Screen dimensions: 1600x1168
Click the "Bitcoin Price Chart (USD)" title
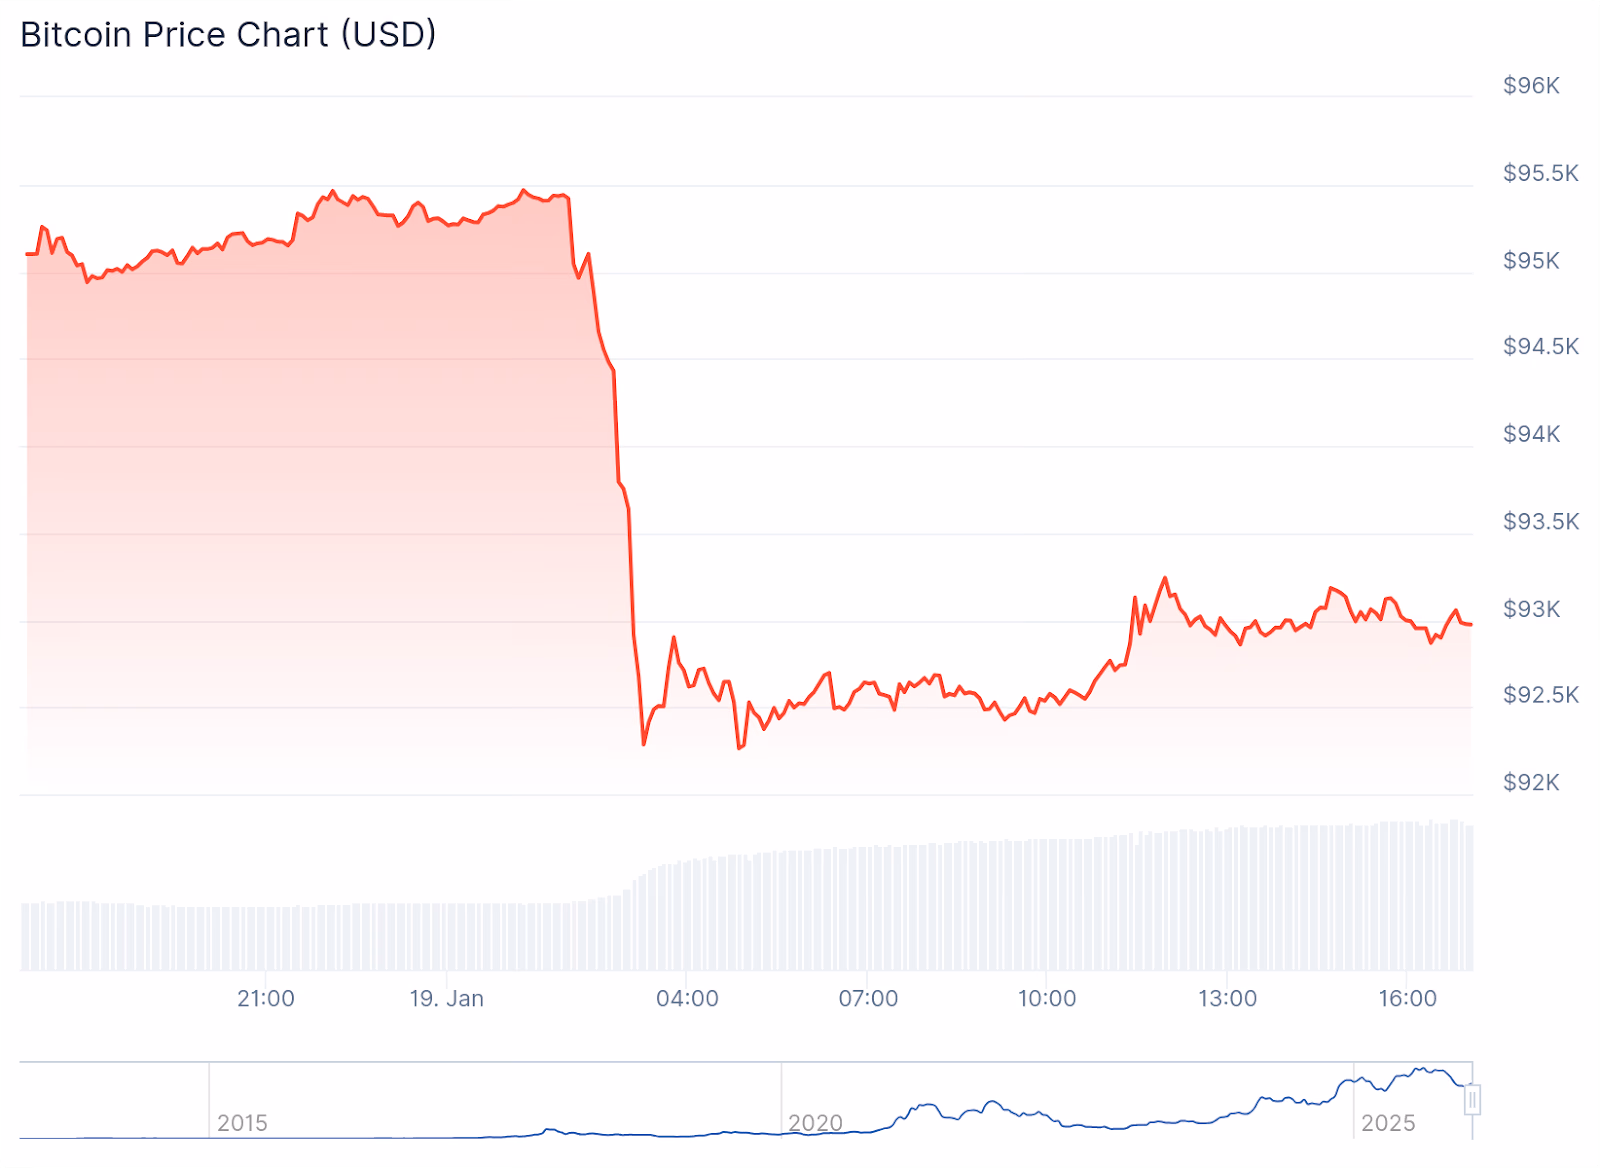tap(228, 35)
